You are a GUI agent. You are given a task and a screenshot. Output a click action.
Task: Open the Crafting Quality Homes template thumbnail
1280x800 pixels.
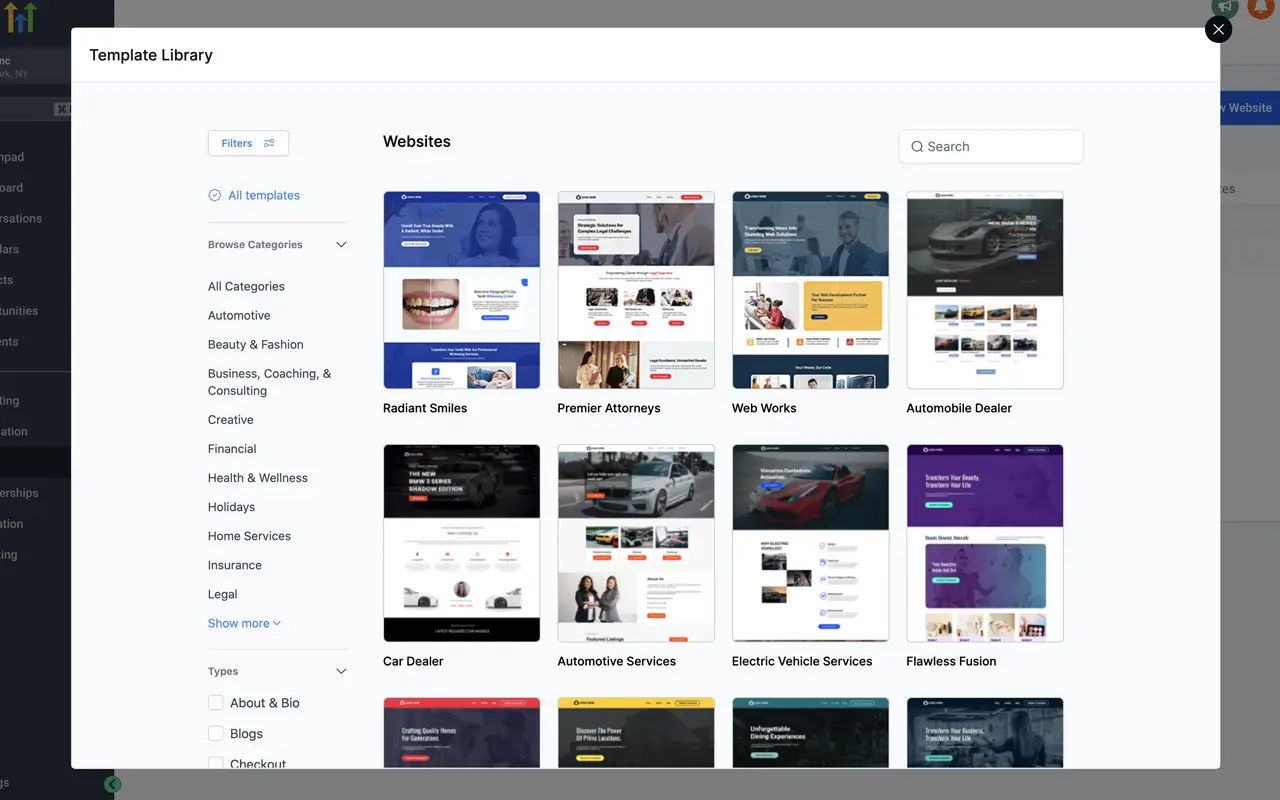tap(462, 733)
